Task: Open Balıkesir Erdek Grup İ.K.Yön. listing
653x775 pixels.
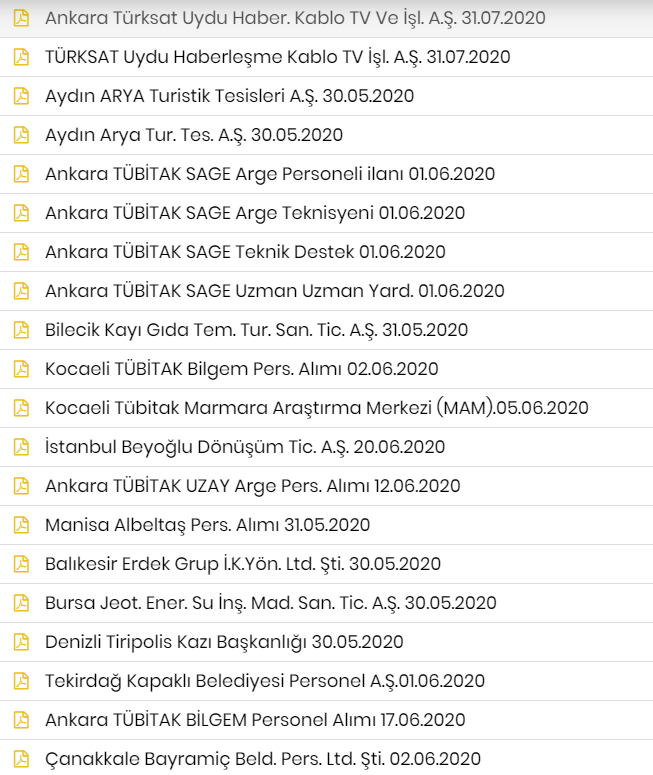Action: [x=243, y=564]
